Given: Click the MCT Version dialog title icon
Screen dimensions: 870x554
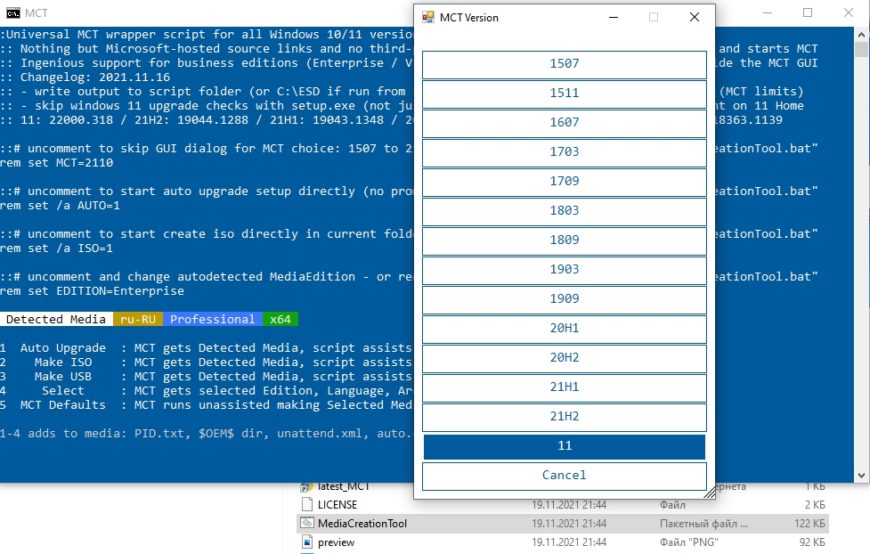Looking at the screenshot, I should (x=429, y=17).
